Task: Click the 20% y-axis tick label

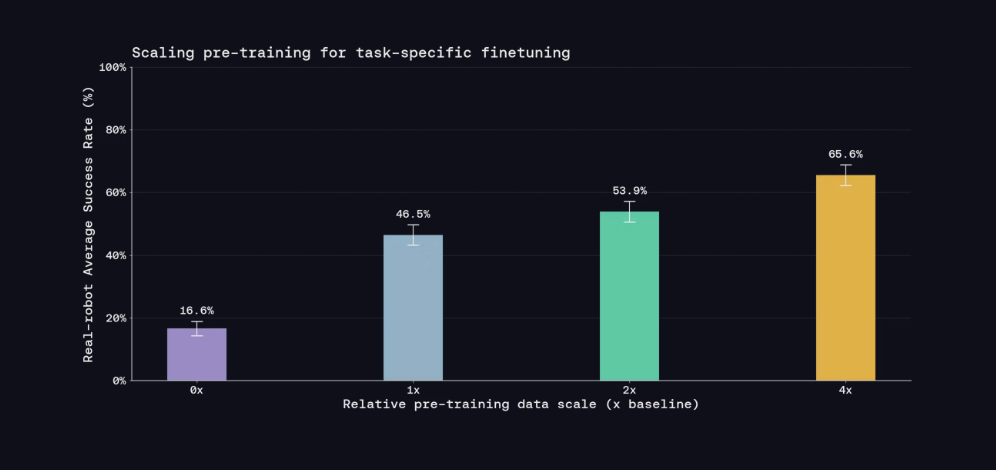Action: [x=116, y=318]
